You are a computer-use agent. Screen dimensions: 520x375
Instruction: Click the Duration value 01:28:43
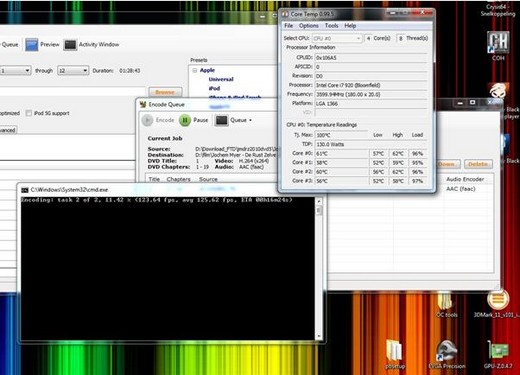click(130, 71)
